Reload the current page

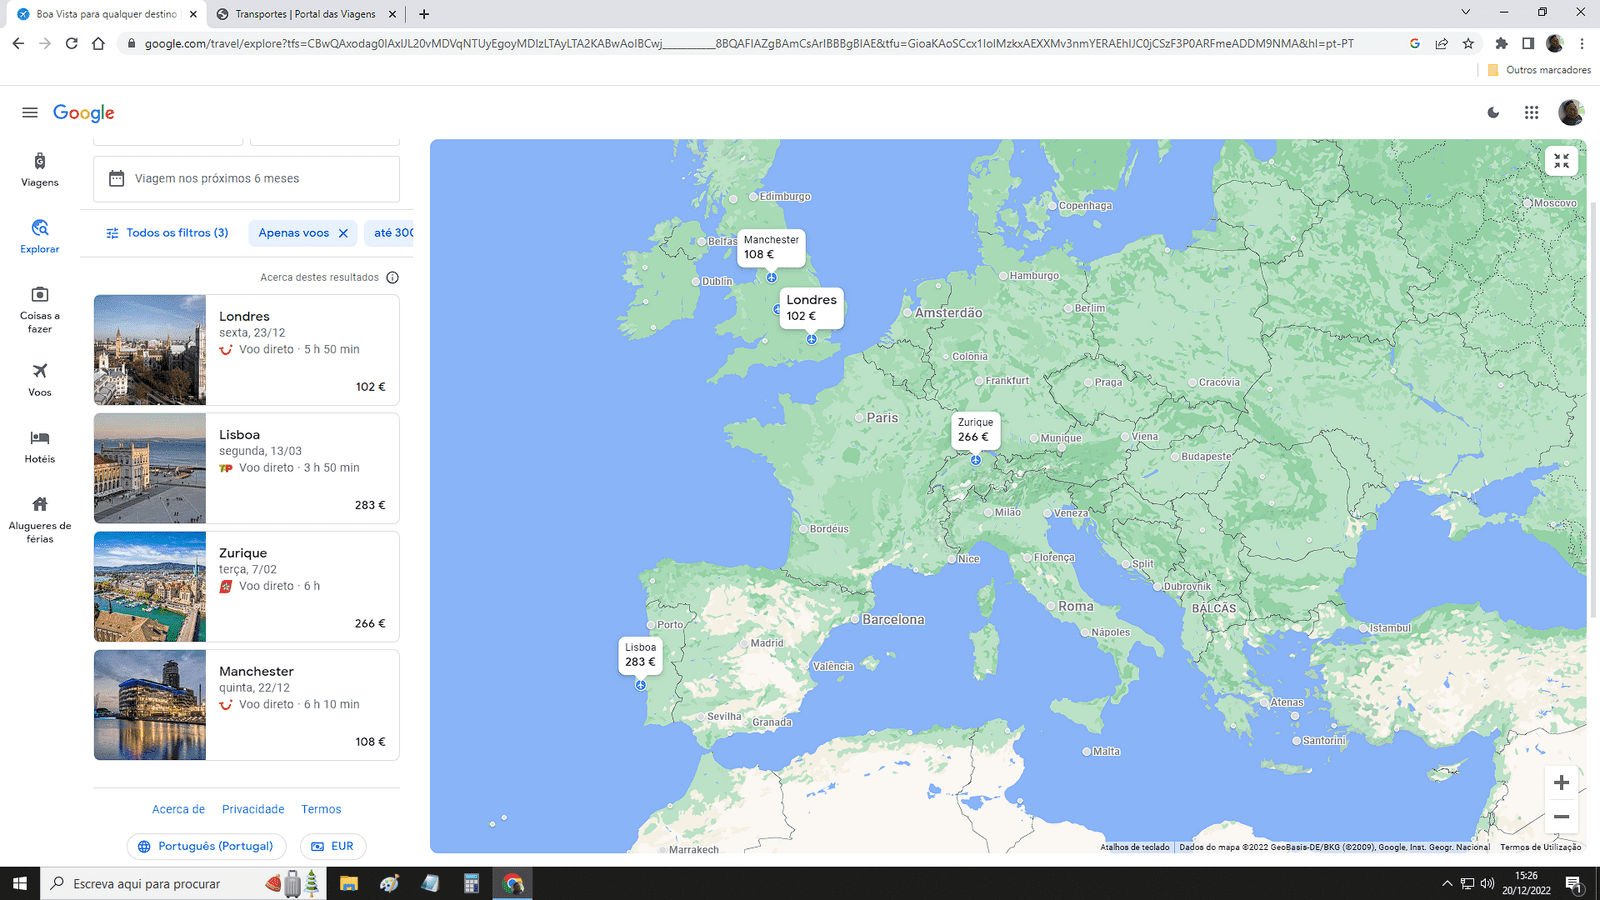click(71, 43)
